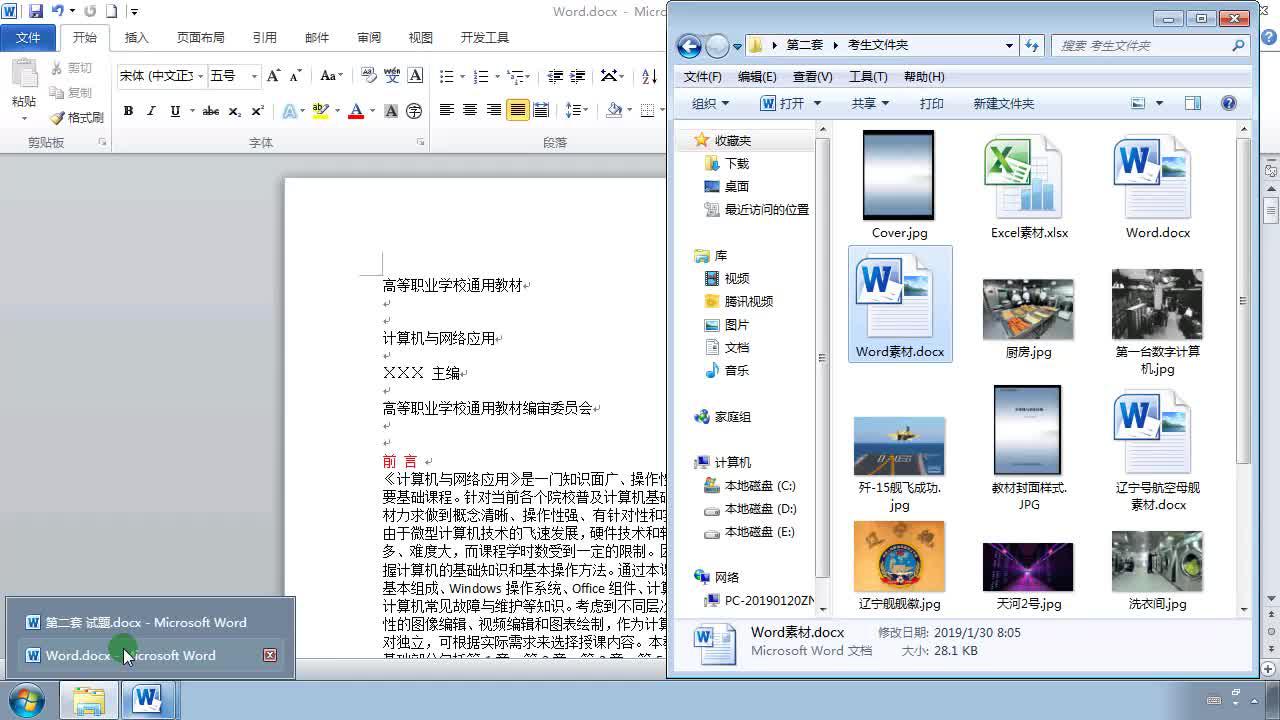Click the New Document icon in quick access toolbar
The width and height of the screenshot is (1280, 720).
click(111, 11)
